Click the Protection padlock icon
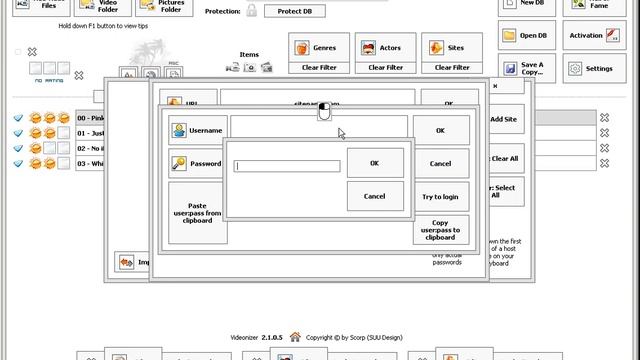640x360 pixels. coord(251,11)
